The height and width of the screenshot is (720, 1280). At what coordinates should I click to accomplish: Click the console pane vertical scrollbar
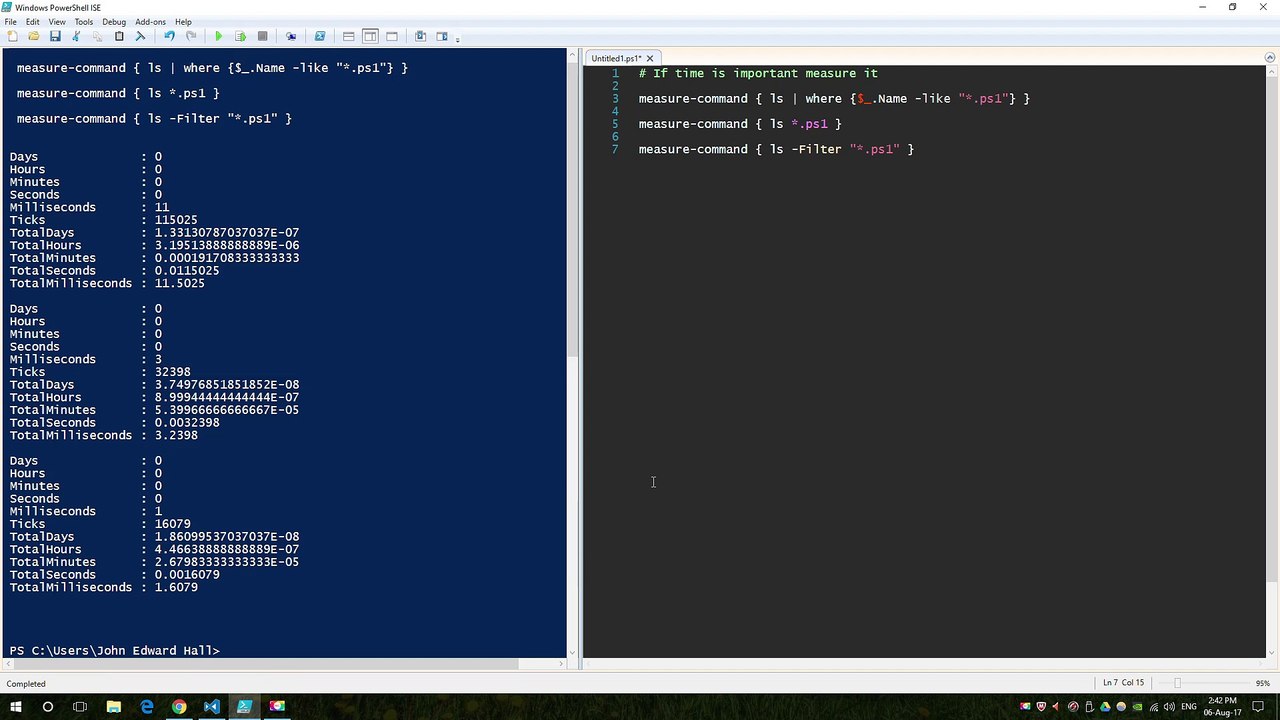pos(572,210)
